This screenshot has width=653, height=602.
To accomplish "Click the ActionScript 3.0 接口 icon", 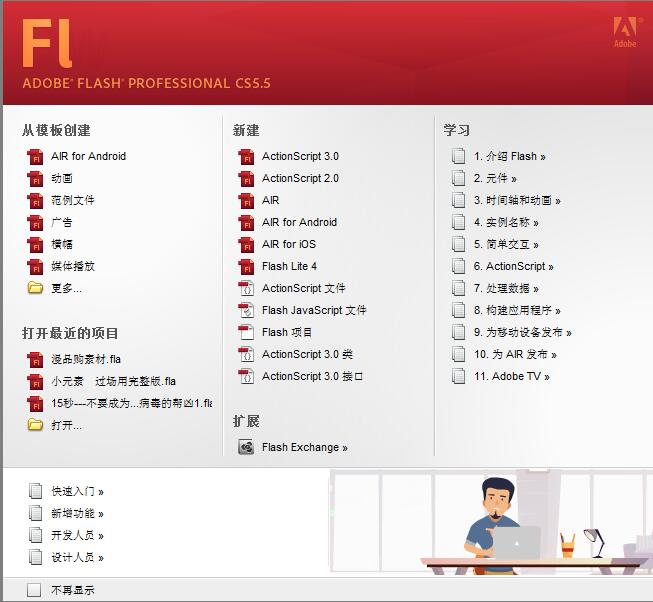I will [246, 377].
